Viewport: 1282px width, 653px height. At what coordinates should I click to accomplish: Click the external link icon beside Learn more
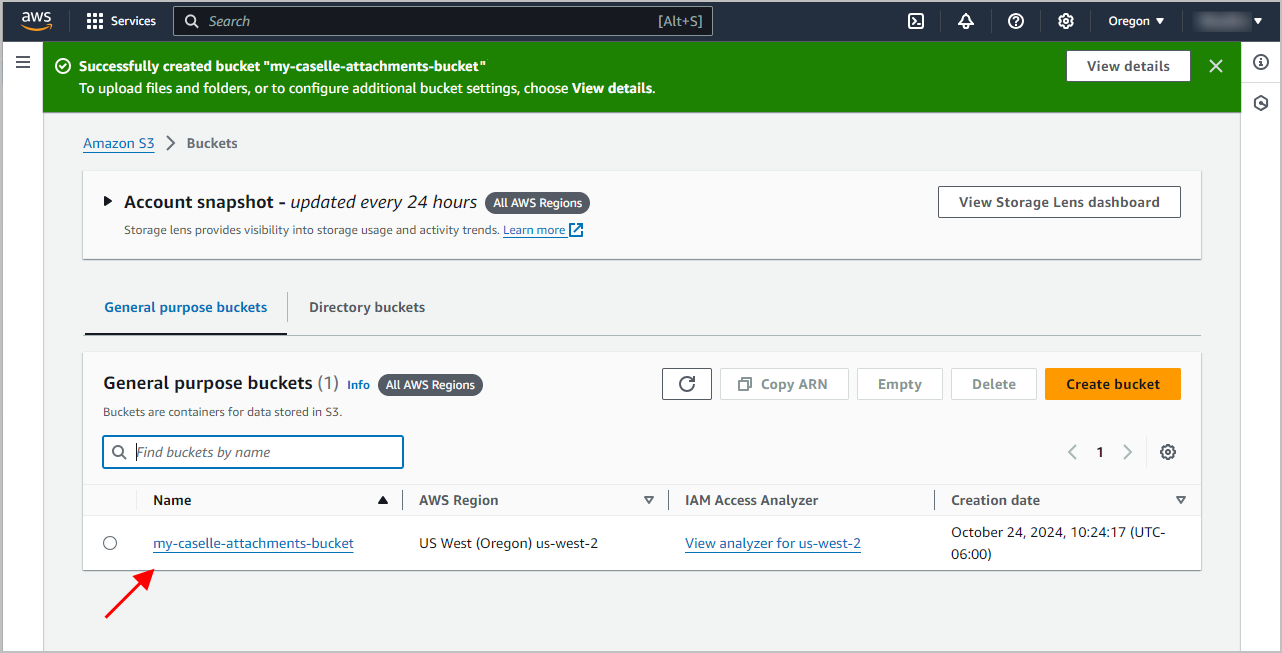click(x=576, y=230)
